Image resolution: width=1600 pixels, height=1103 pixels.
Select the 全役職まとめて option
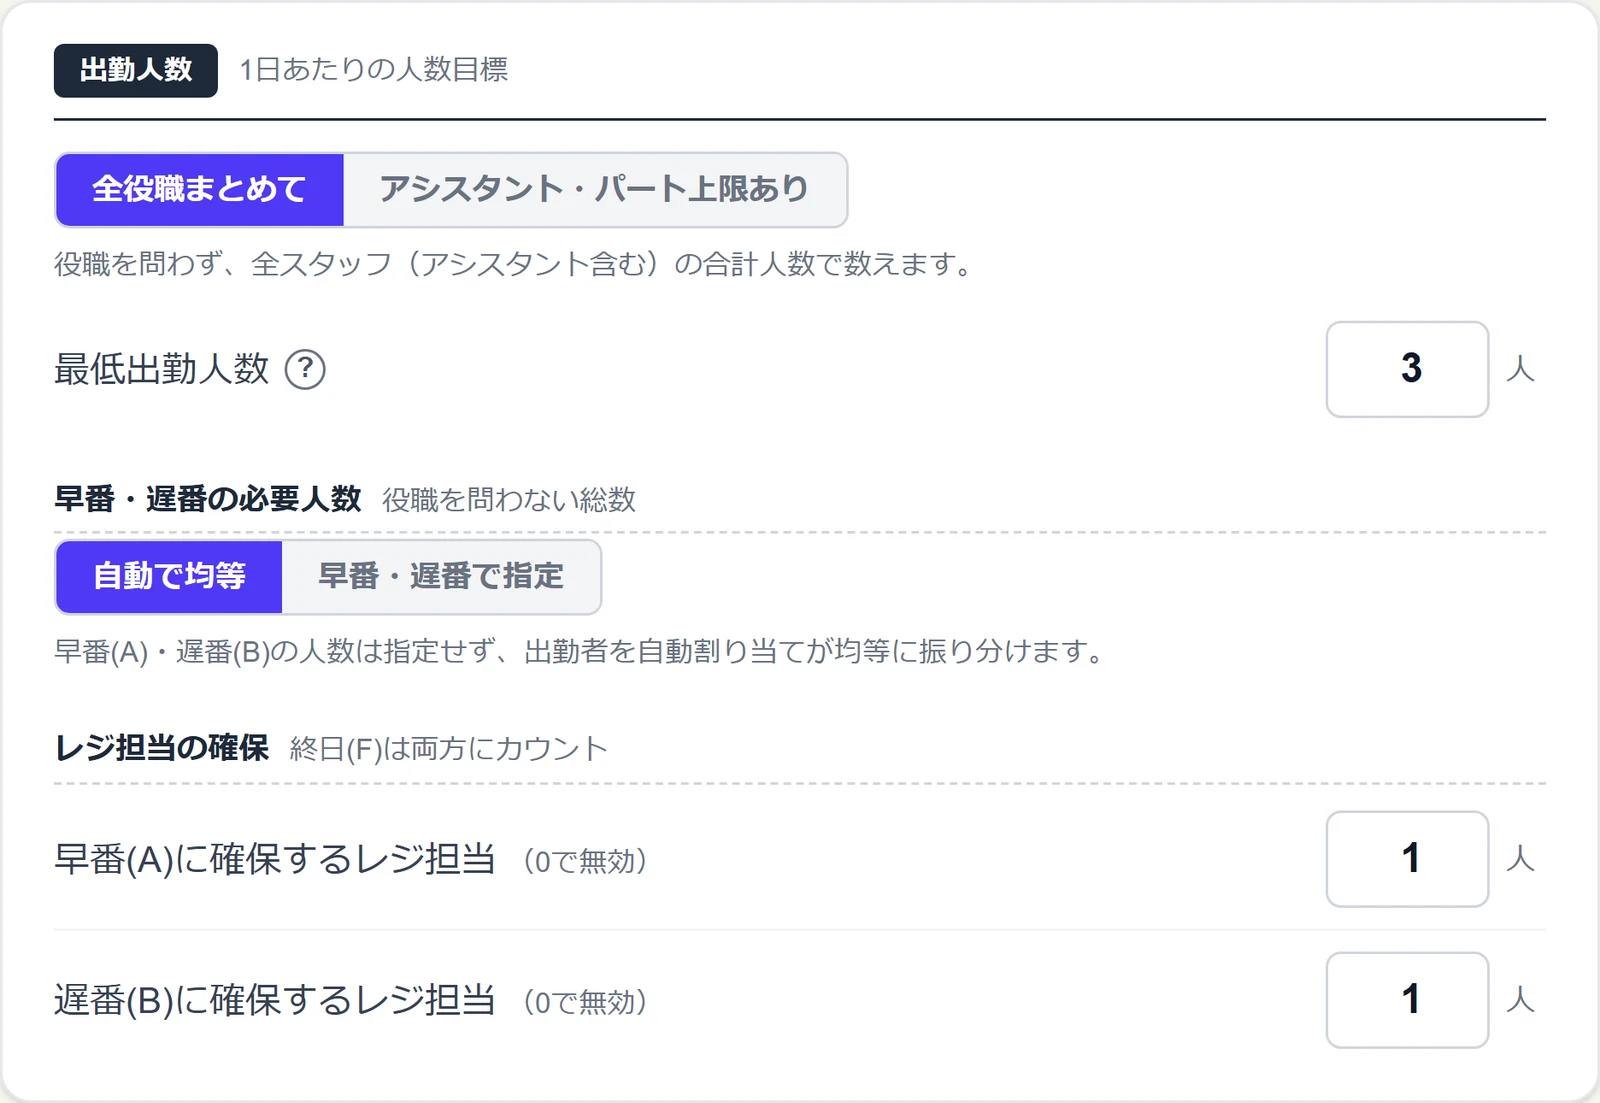pos(200,190)
